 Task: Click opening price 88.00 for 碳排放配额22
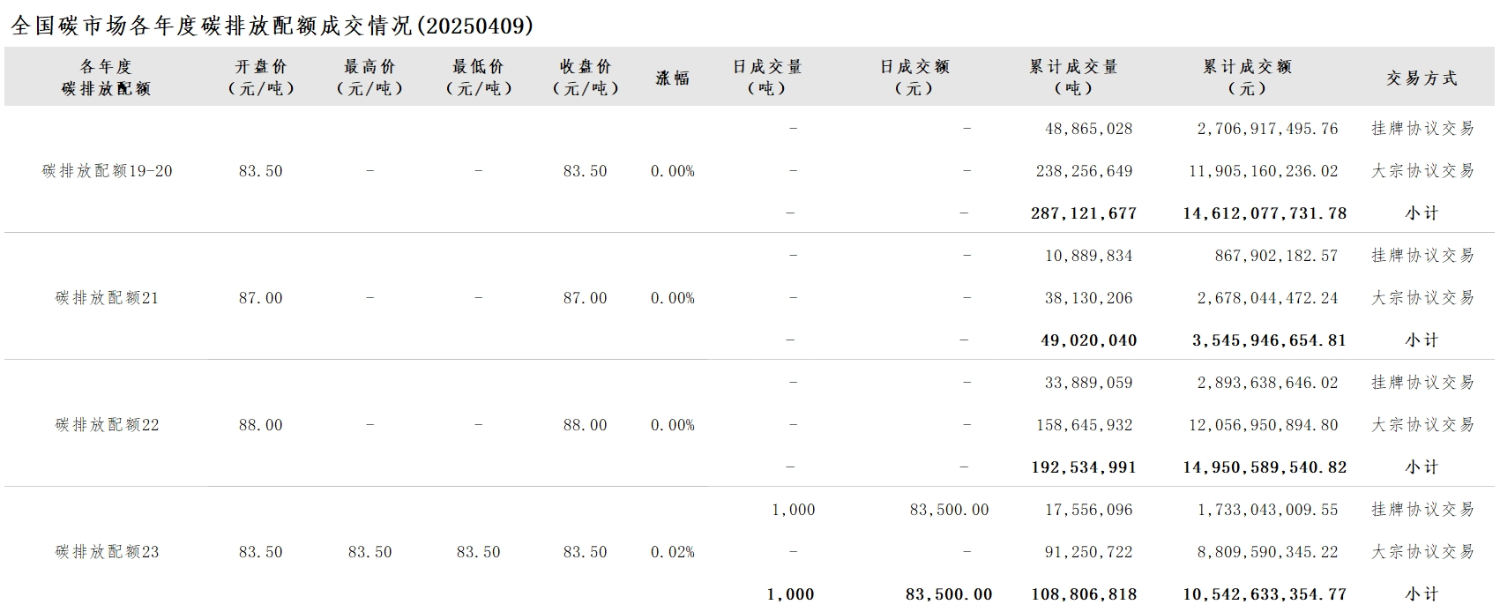click(261, 425)
